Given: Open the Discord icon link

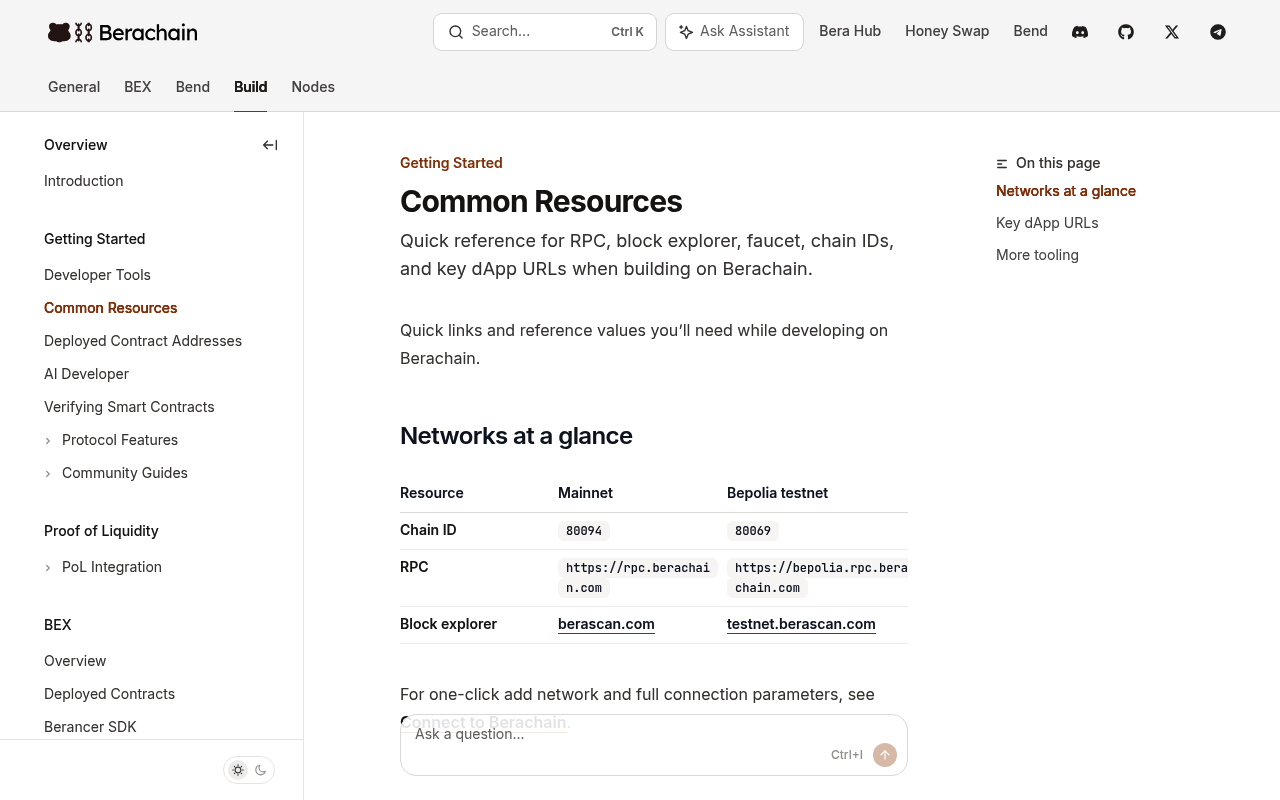Looking at the screenshot, I should point(1080,32).
